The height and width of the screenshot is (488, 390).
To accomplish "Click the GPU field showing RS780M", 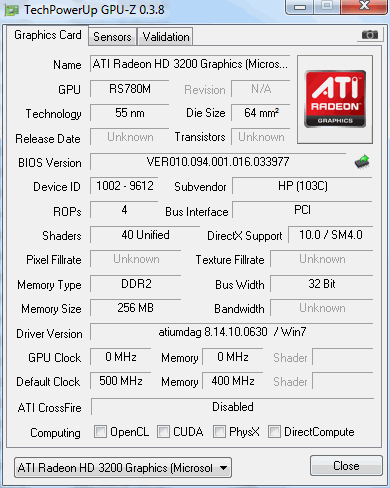I will pos(130,89).
